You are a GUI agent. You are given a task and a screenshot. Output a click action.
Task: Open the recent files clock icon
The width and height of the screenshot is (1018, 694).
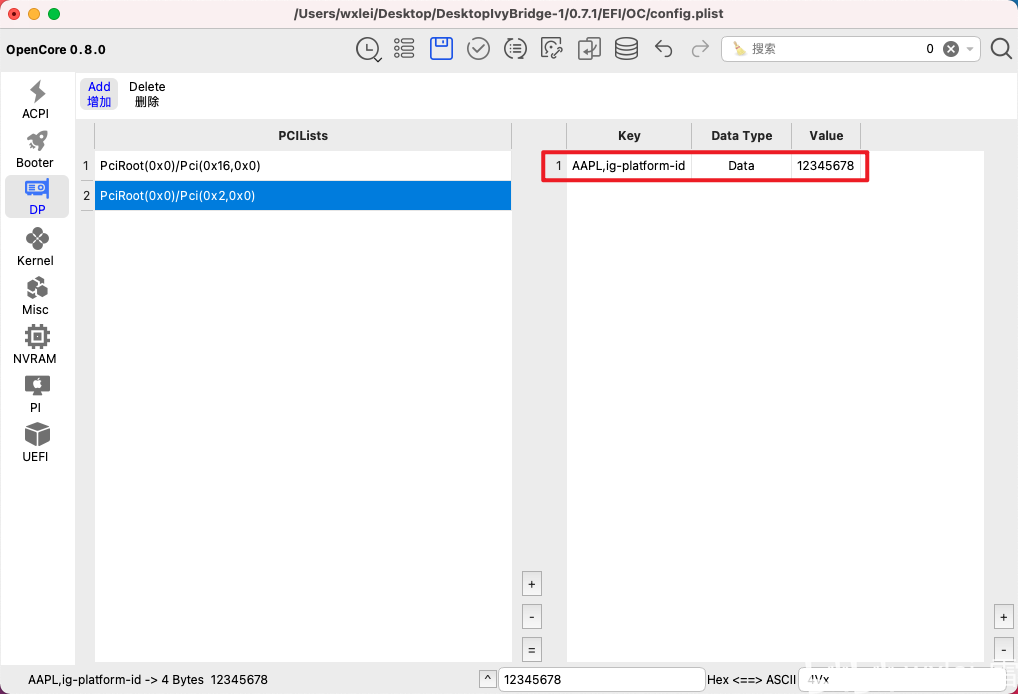(368, 49)
